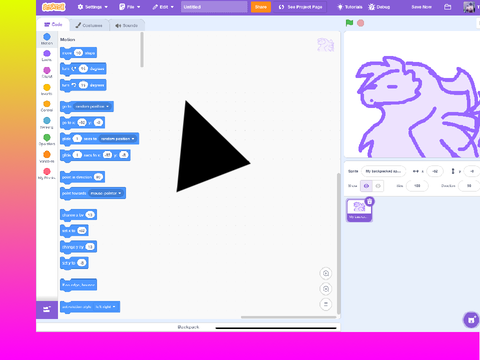The width and height of the screenshot is (480, 360).
Task: Delete the sprite with the trash icon
Action: (x=370, y=201)
